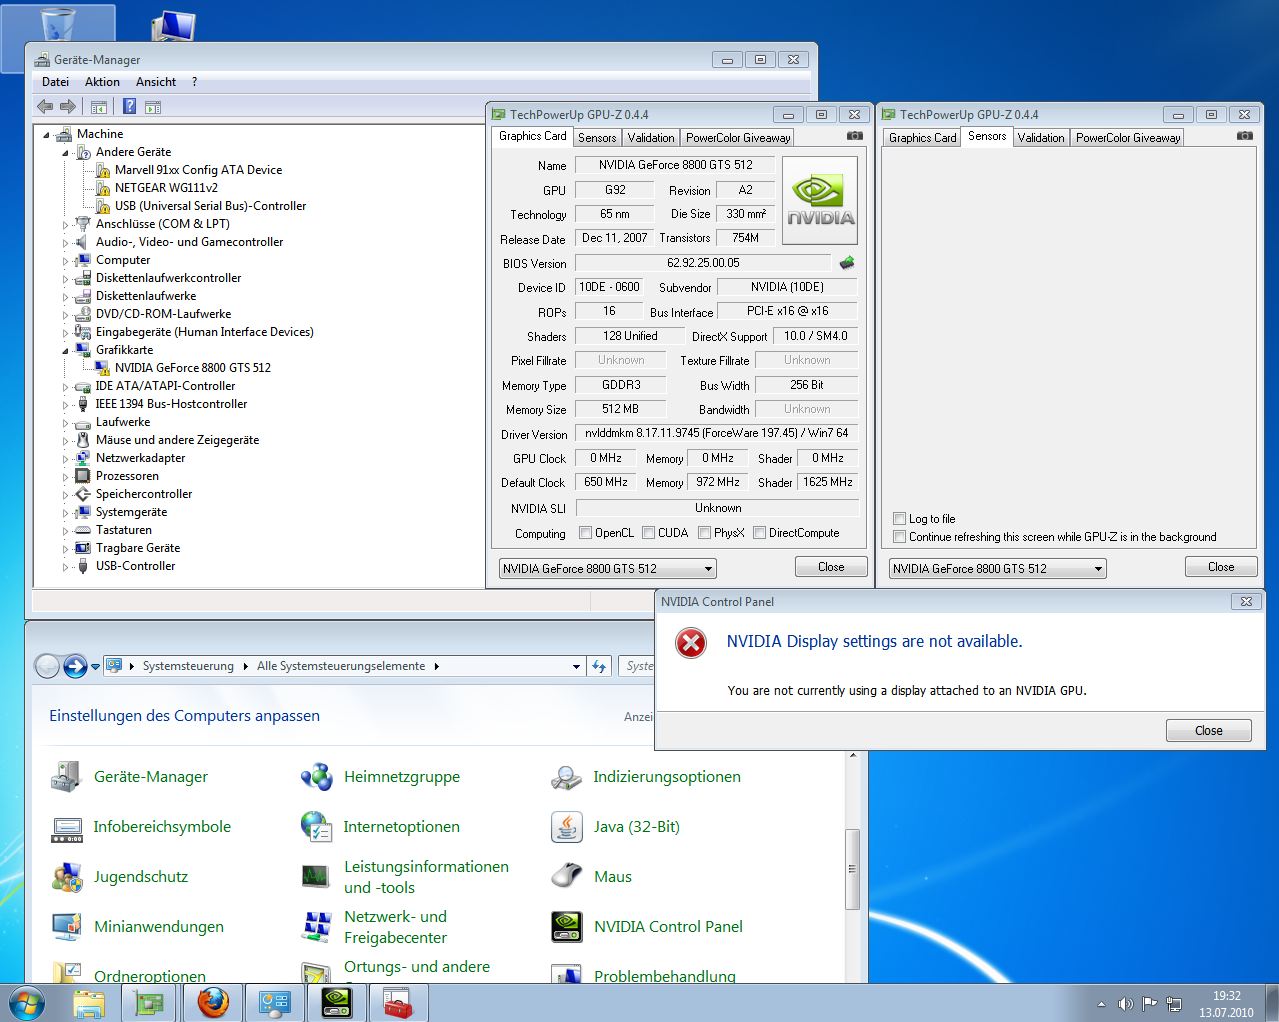Open Indizierungsoptionen icon in control panel
The image size is (1279, 1022).
(567, 777)
